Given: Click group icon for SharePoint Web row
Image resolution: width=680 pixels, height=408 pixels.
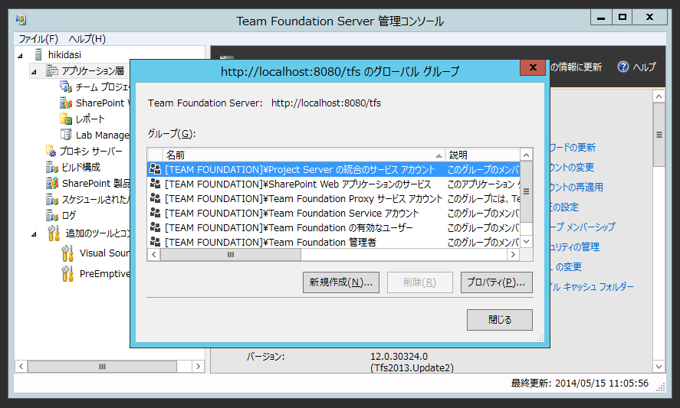Looking at the screenshot, I should 155,184.
